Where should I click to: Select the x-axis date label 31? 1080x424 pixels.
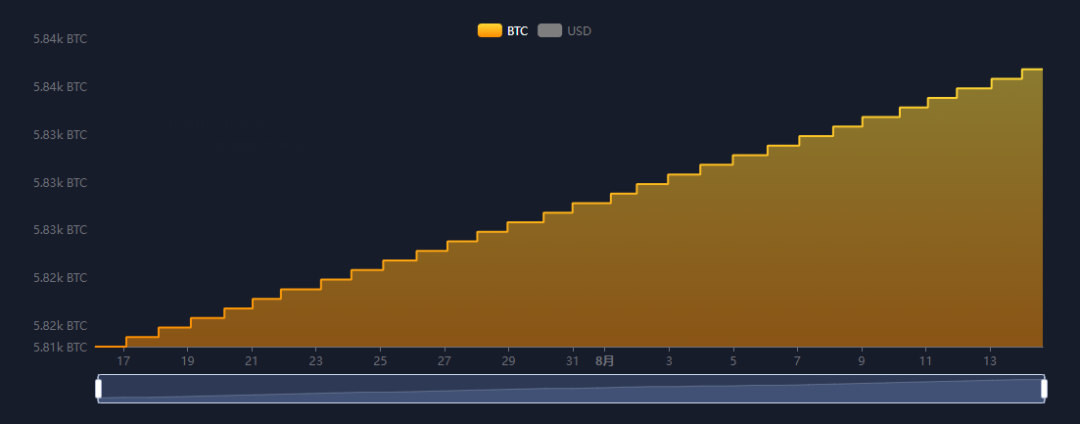(572, 361)
